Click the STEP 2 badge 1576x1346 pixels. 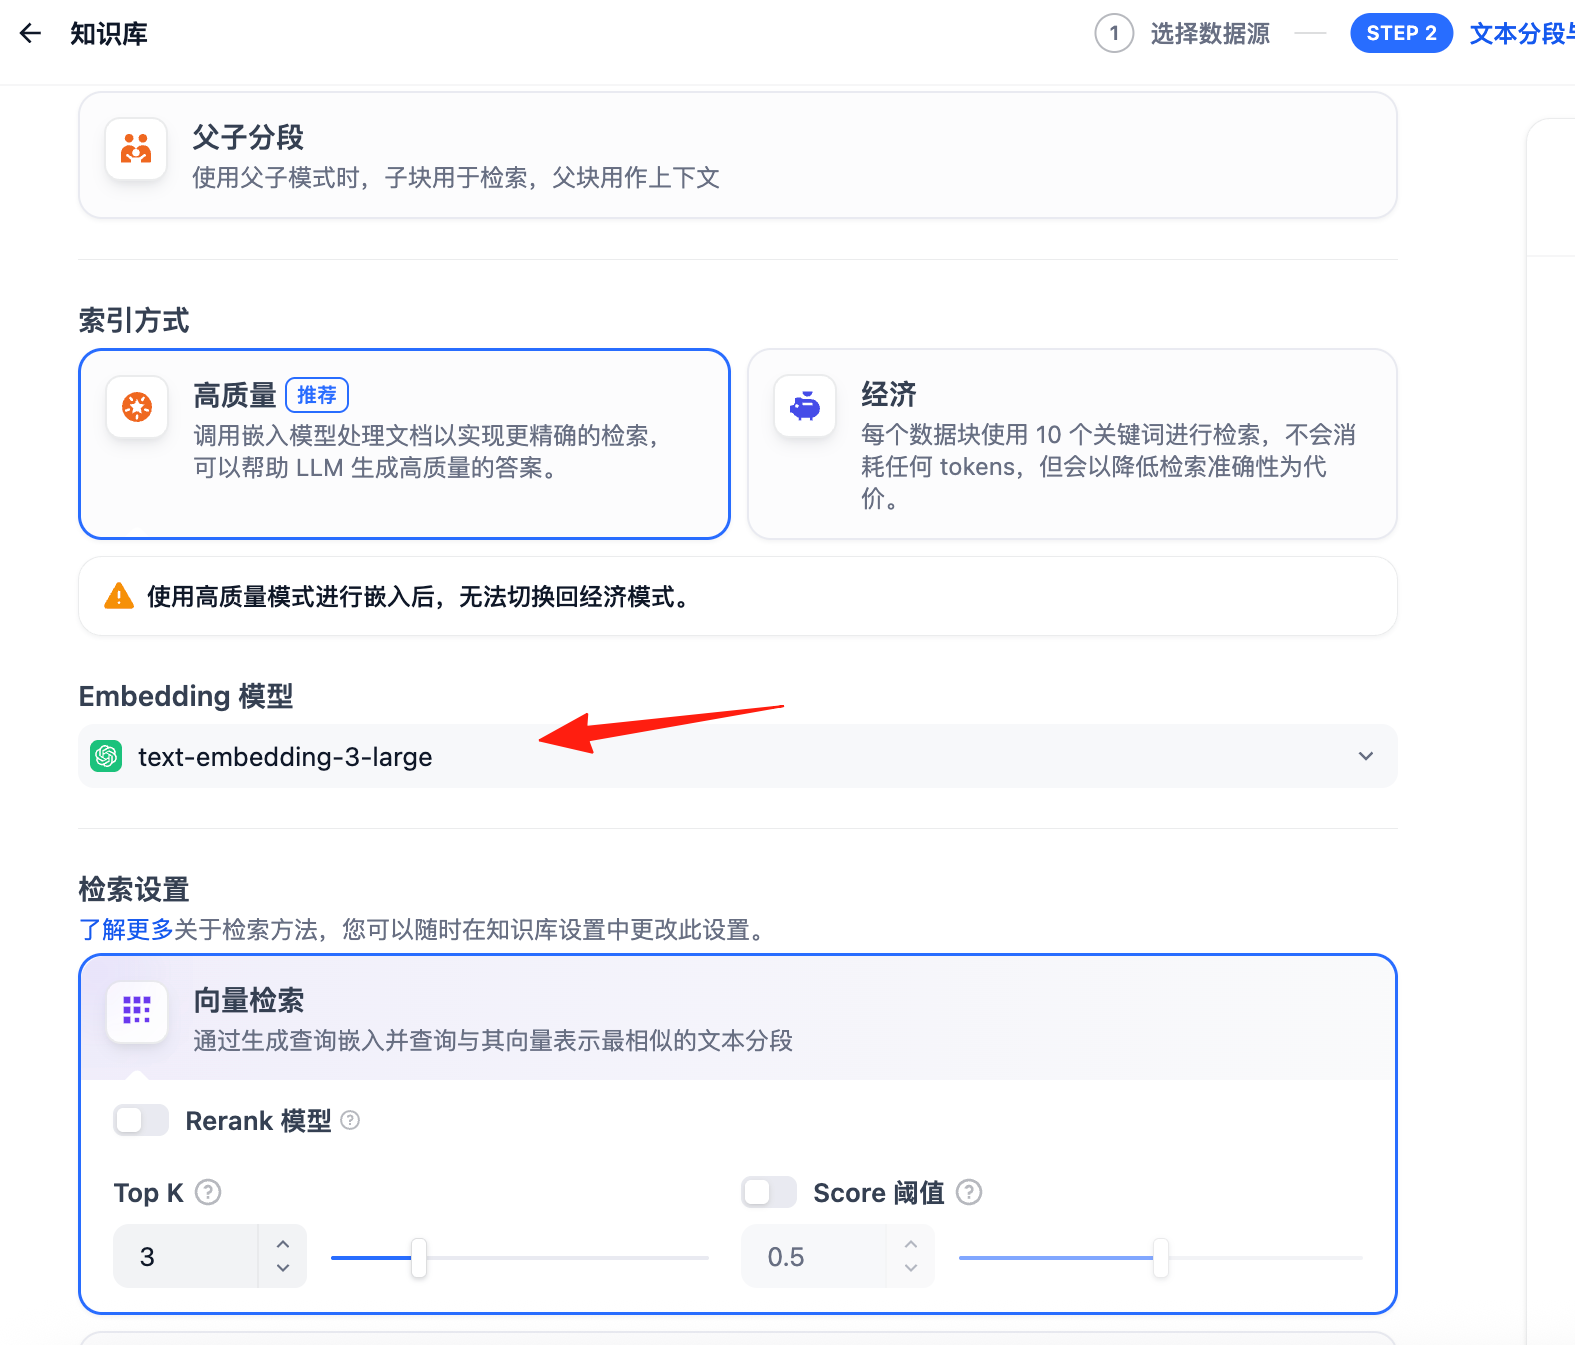(x=1401, y=33)
